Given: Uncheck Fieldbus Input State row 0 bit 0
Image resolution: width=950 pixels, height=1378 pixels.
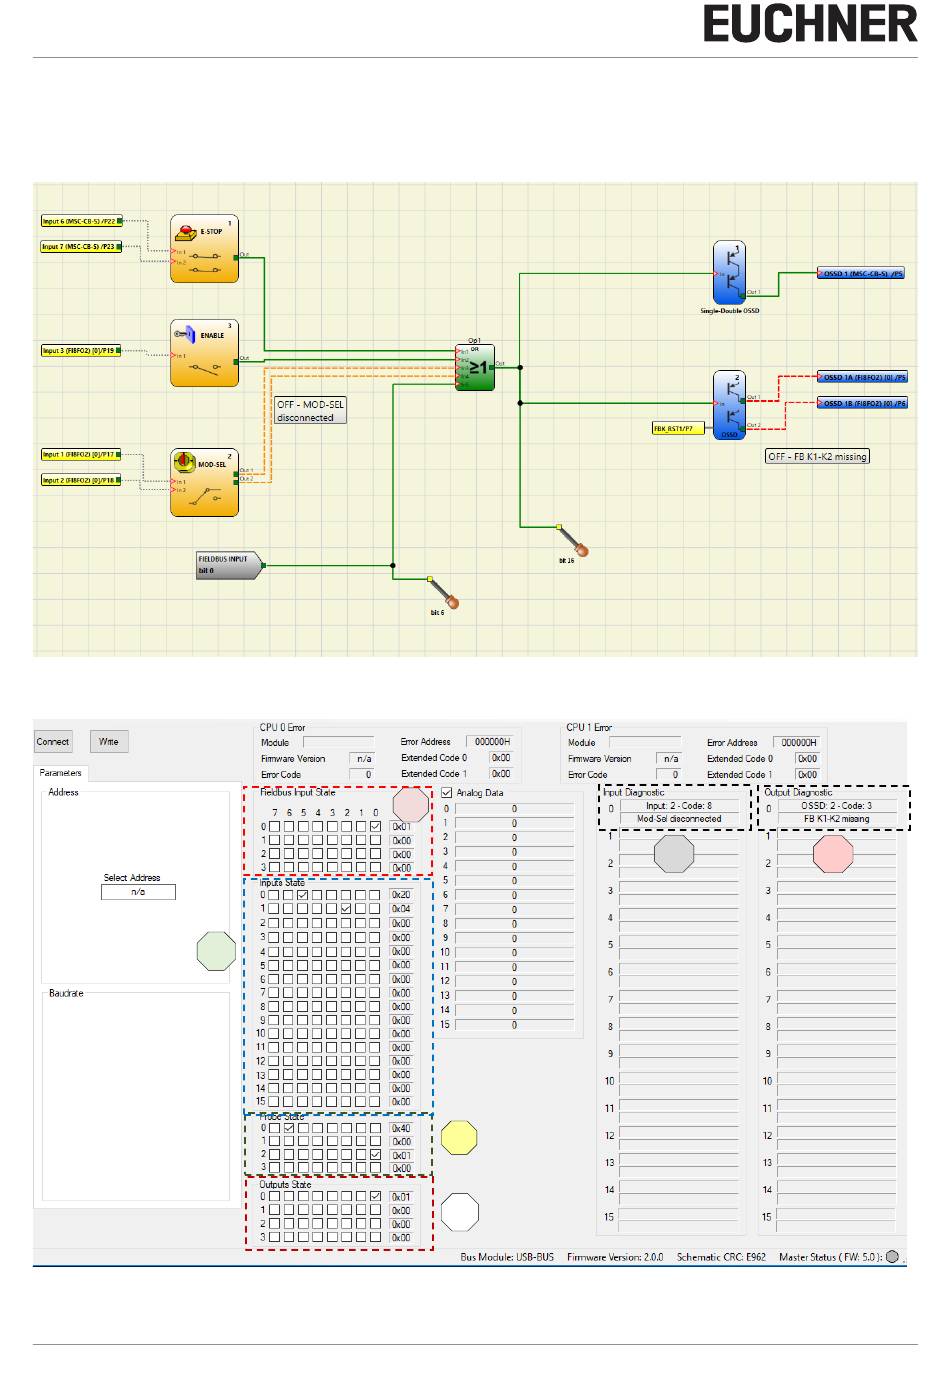Looking at the screenshot, I should [375, 827].
